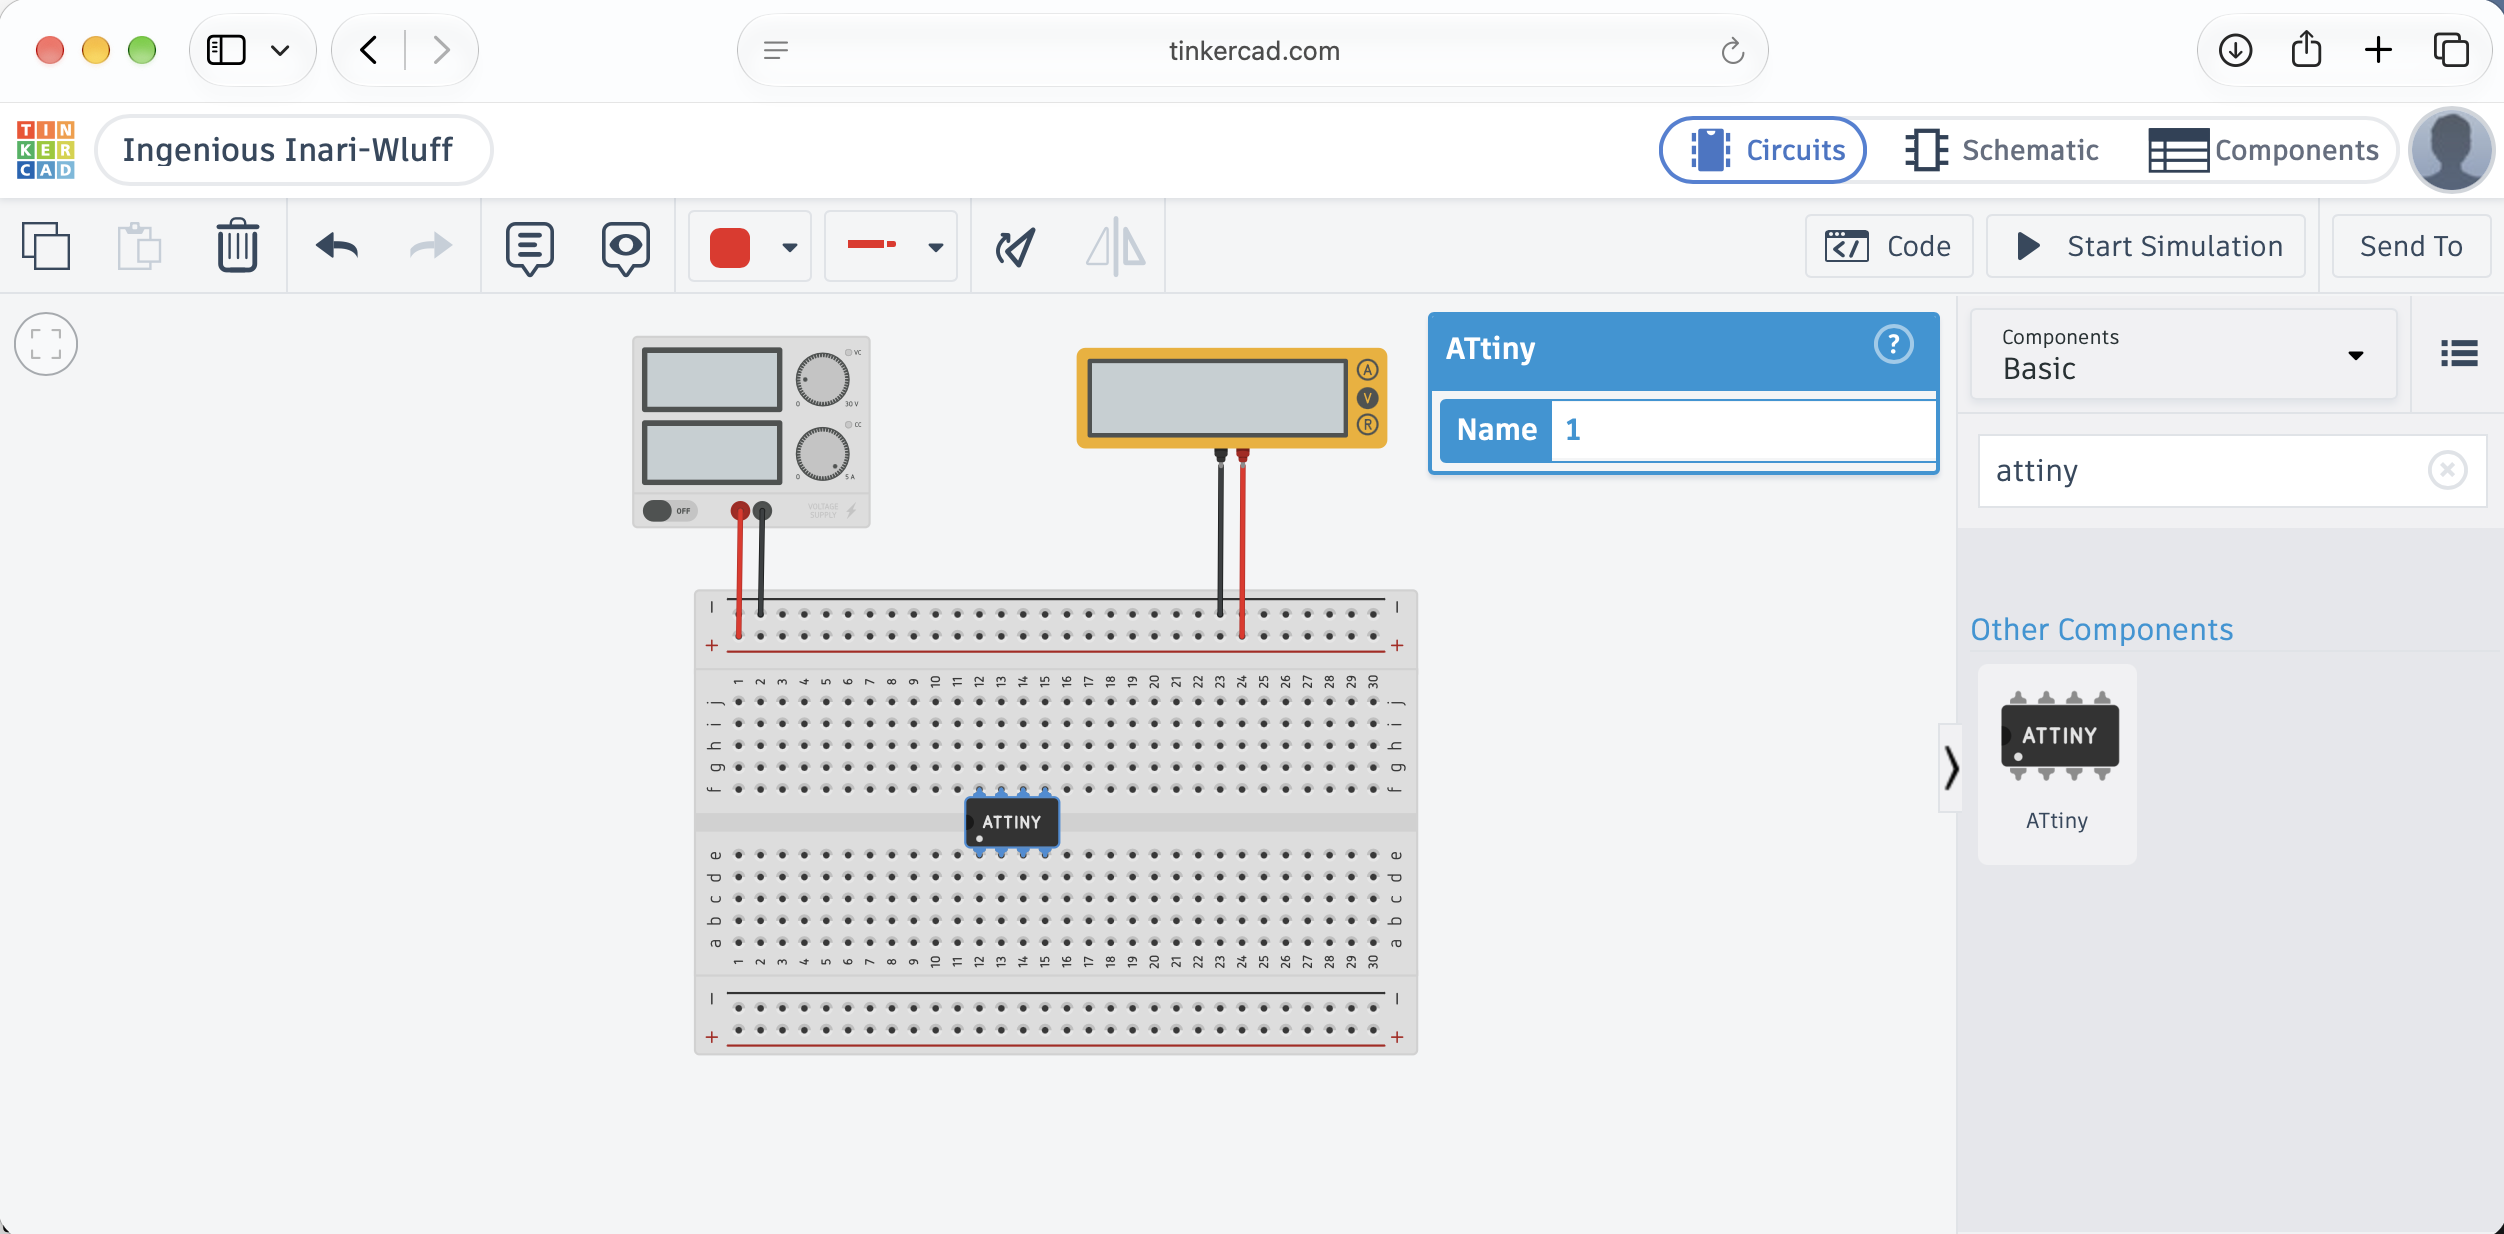Select multimeter Voltage mode V
This screenshot has width=2504, height=1234.
(1368, 398)
